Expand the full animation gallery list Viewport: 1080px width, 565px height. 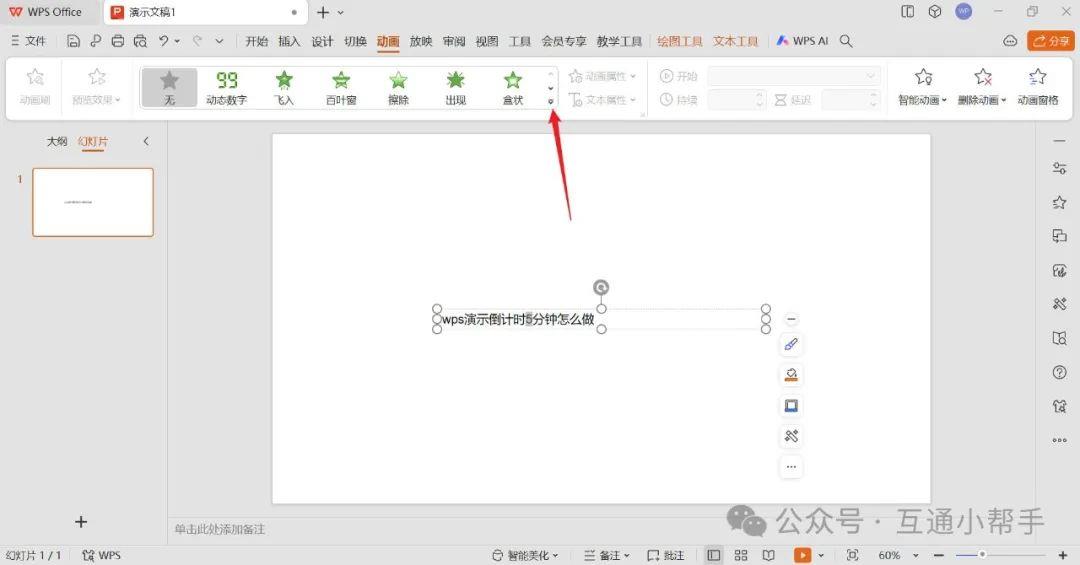(550, 102)
